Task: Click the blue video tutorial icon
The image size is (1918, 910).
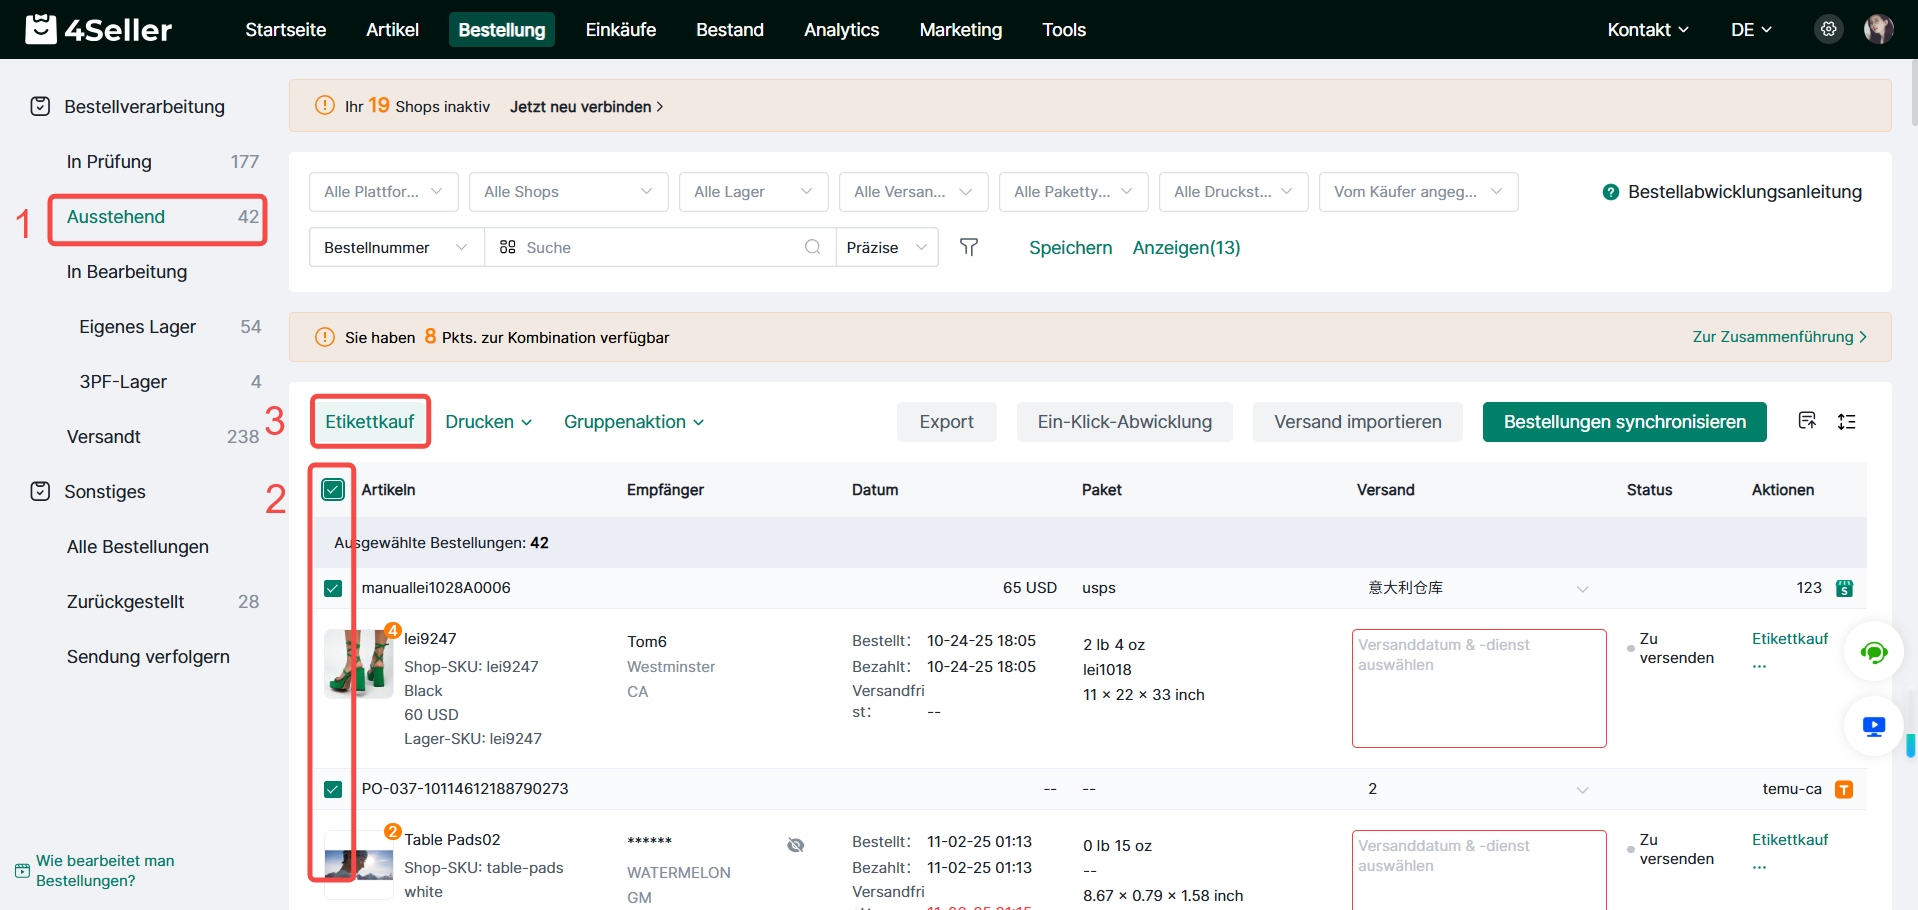Action: (1873, 726)
